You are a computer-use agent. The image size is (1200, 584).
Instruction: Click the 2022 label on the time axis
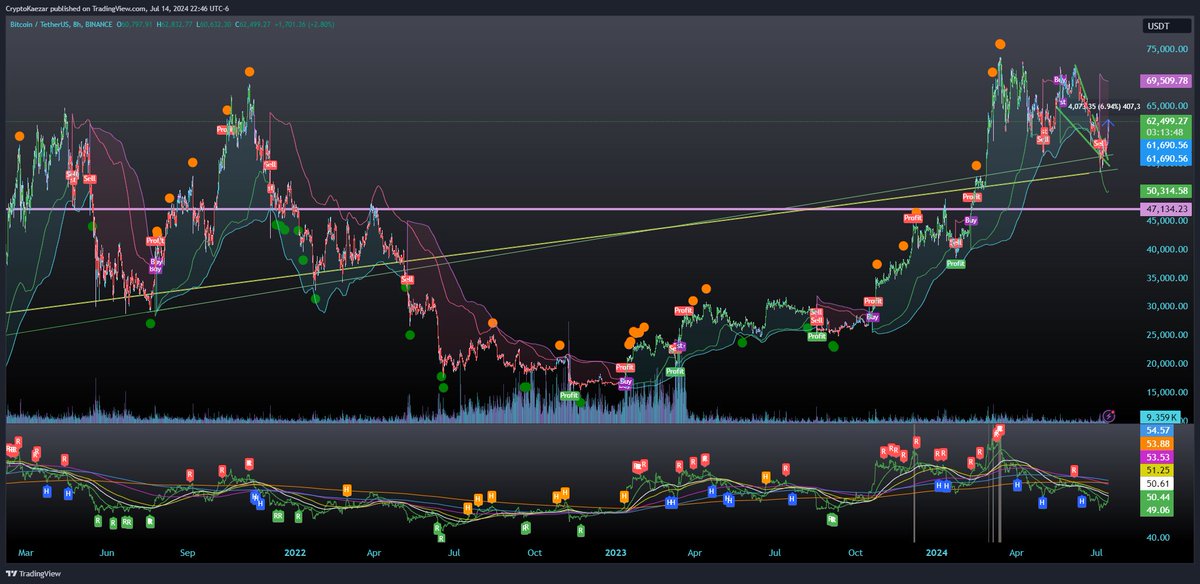tap(295, 551)
